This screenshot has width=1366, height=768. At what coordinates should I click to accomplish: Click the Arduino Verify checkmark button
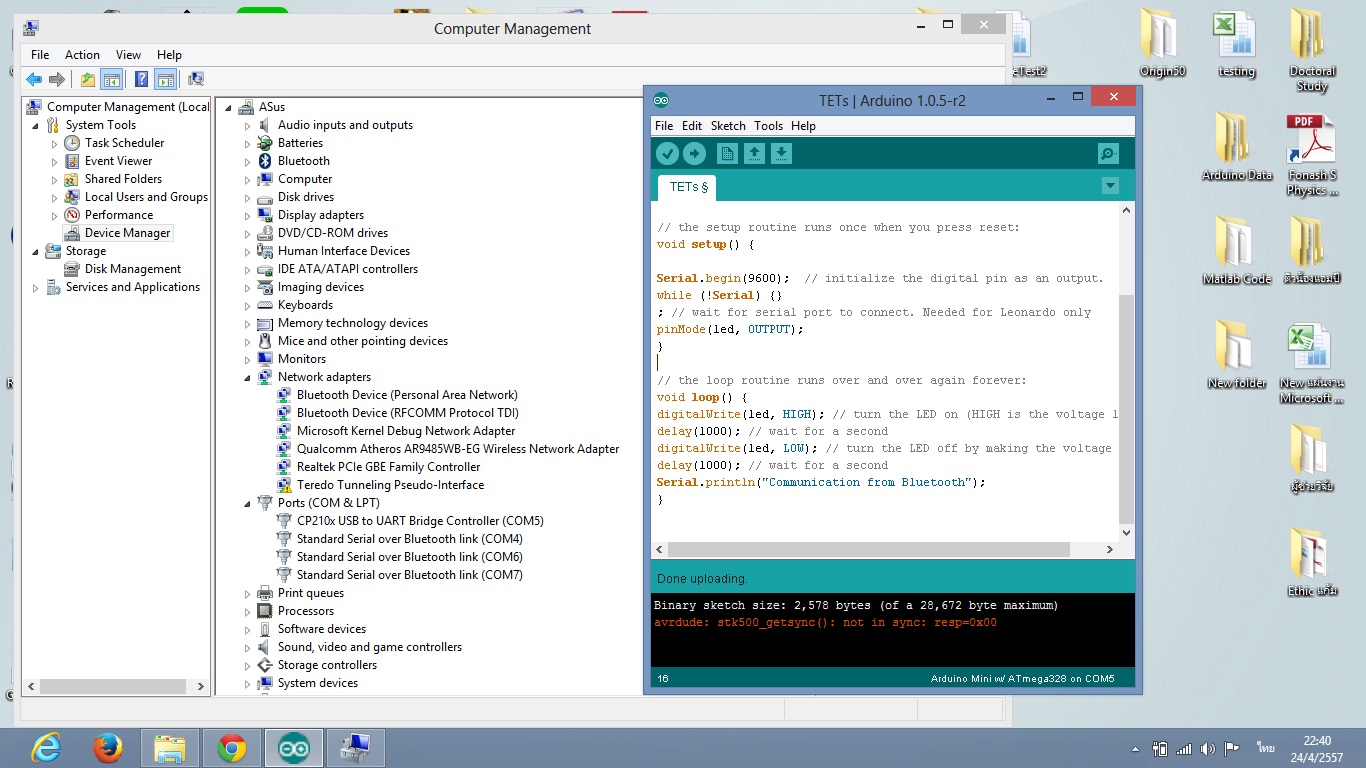(x=667, y=153)
